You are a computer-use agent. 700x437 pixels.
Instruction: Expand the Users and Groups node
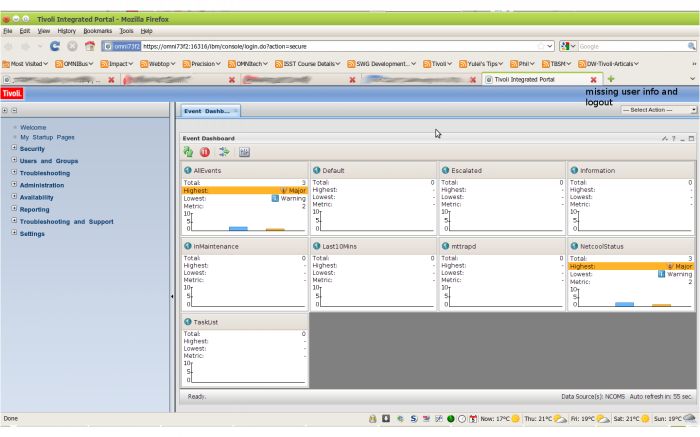pyautogui.click(x=14, y=160)
